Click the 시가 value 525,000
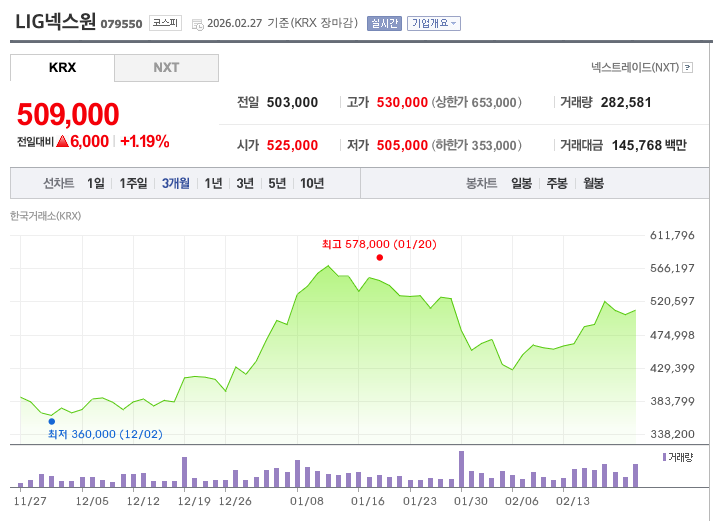Viewport: 713px width, 521px height. click(292, 145)
